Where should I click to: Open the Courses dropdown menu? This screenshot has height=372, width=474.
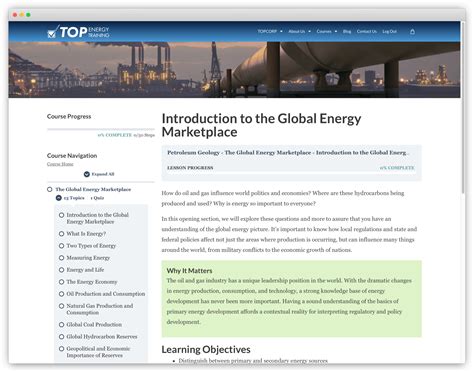pos(327,31)
